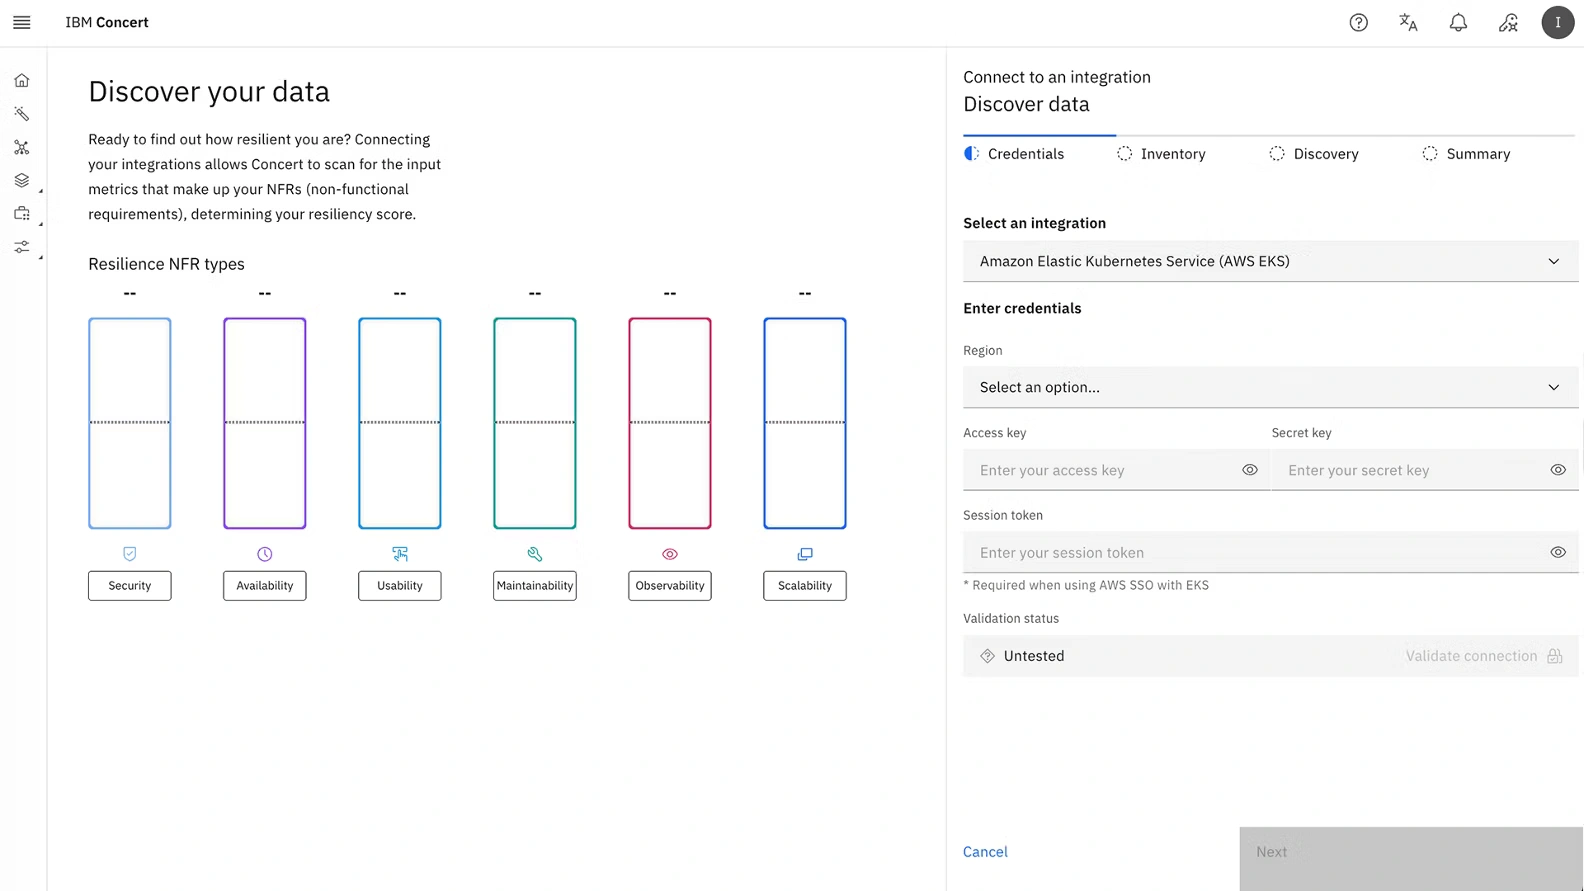Click the language translate icon

point(1408,22)
